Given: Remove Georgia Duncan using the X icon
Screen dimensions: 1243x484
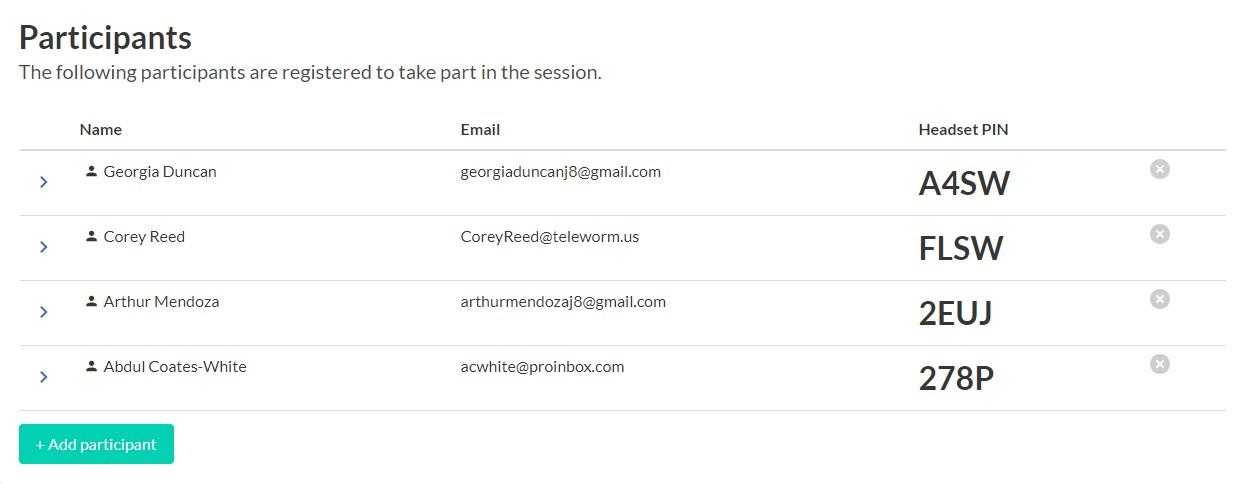Looking at the screenshot, I should coord(1159,169).
